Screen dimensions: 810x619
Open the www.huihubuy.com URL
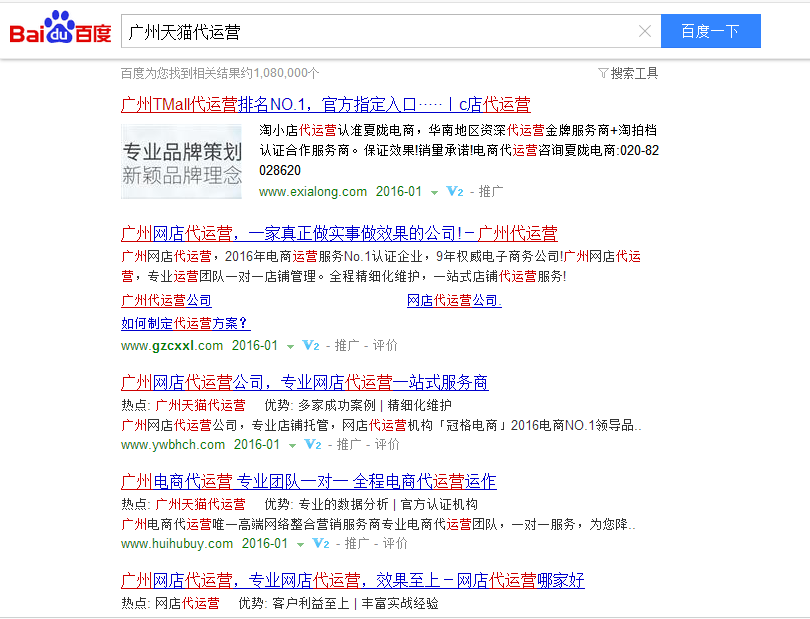177,544
